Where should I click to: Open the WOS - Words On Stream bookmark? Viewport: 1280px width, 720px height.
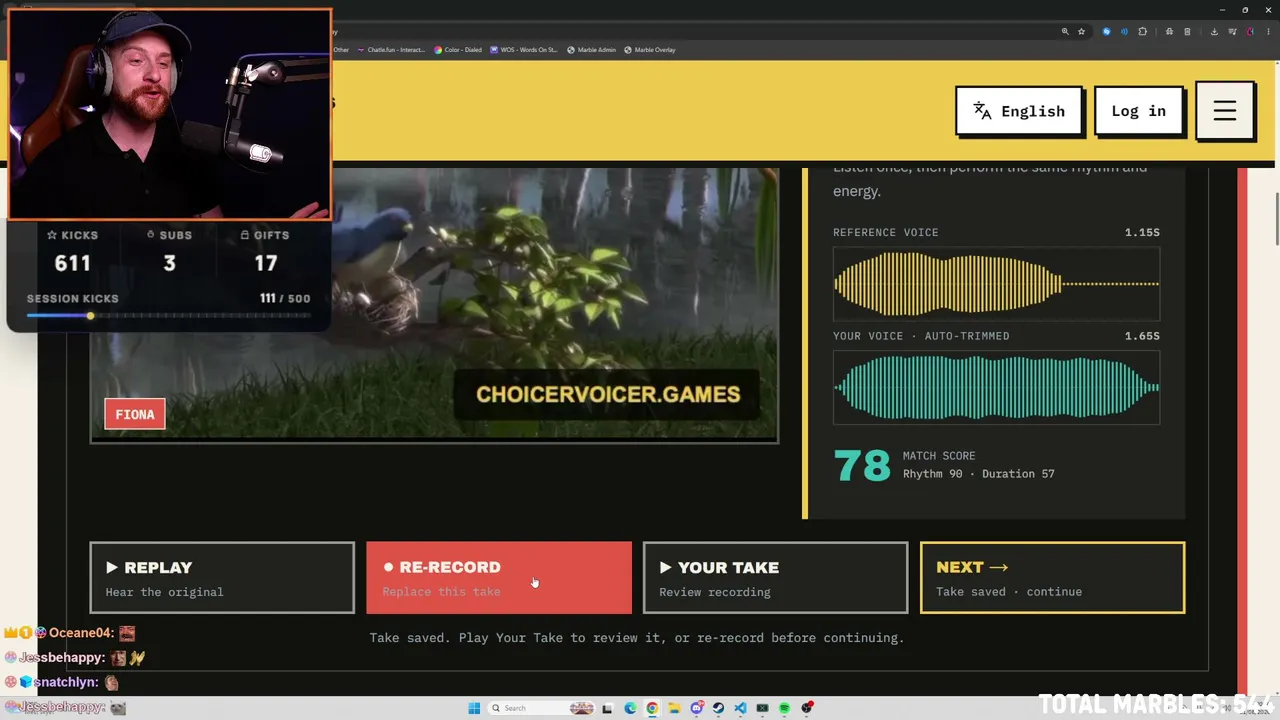523,50
